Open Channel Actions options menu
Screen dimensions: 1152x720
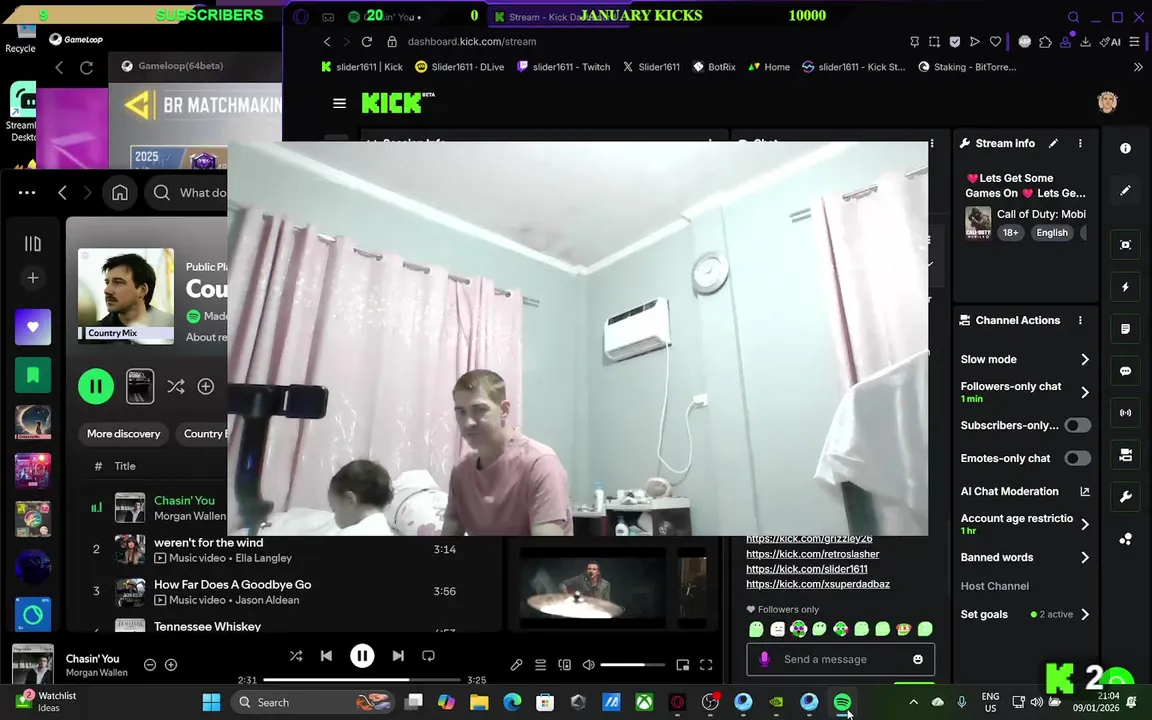click(1080, 320)
